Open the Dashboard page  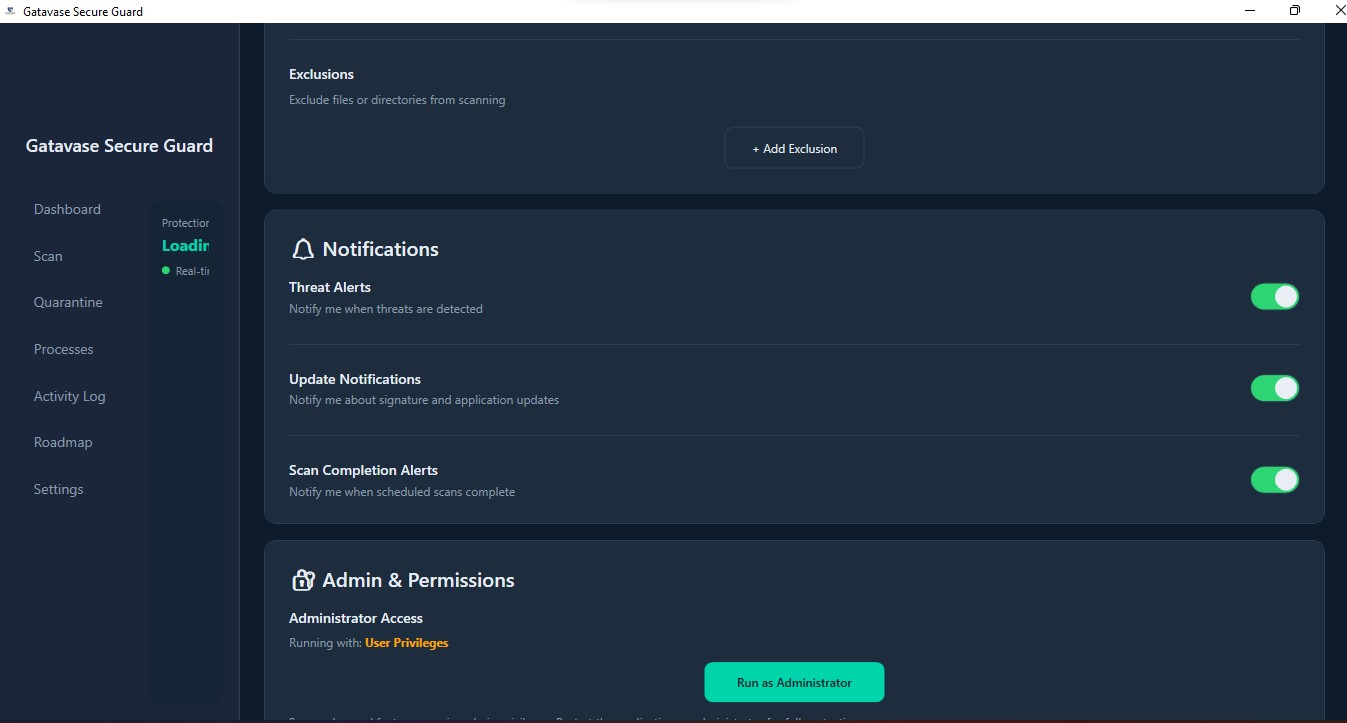click(x=67, y=209)
